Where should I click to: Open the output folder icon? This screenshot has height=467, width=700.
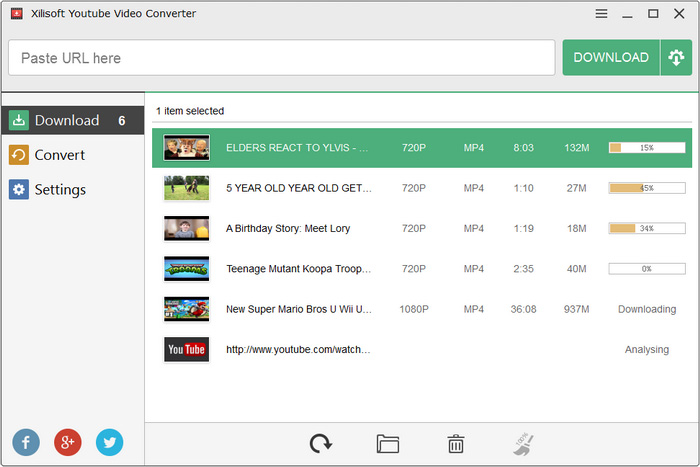(388, 444)
